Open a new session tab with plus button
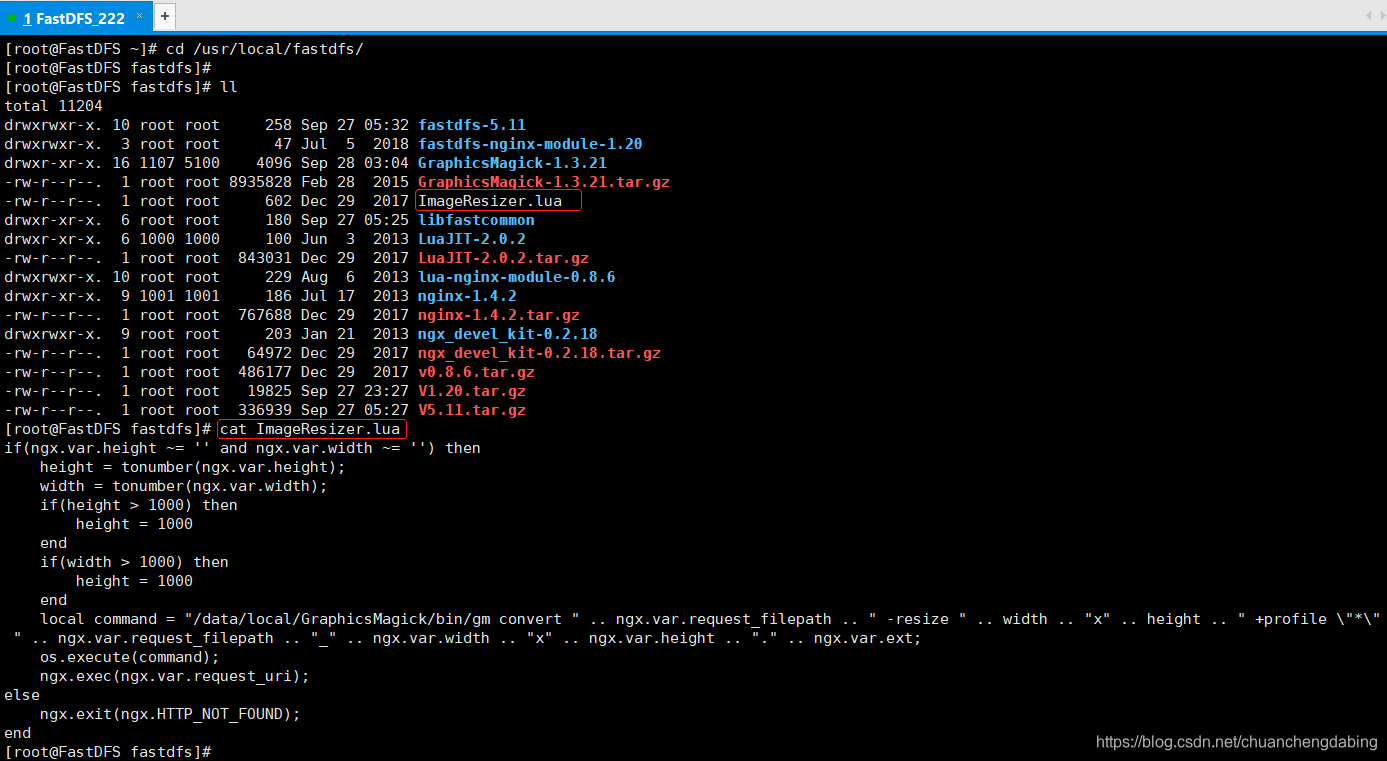 pos(165,17)
